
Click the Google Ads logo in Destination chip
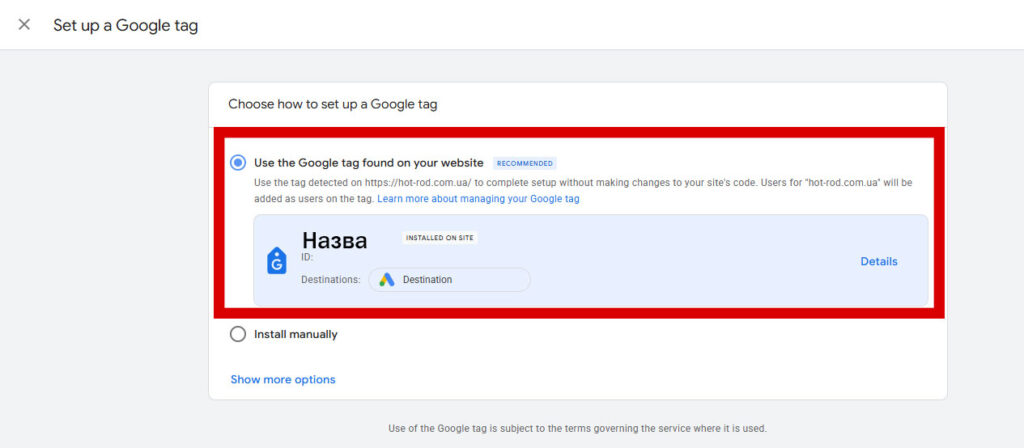click(387, 280)
